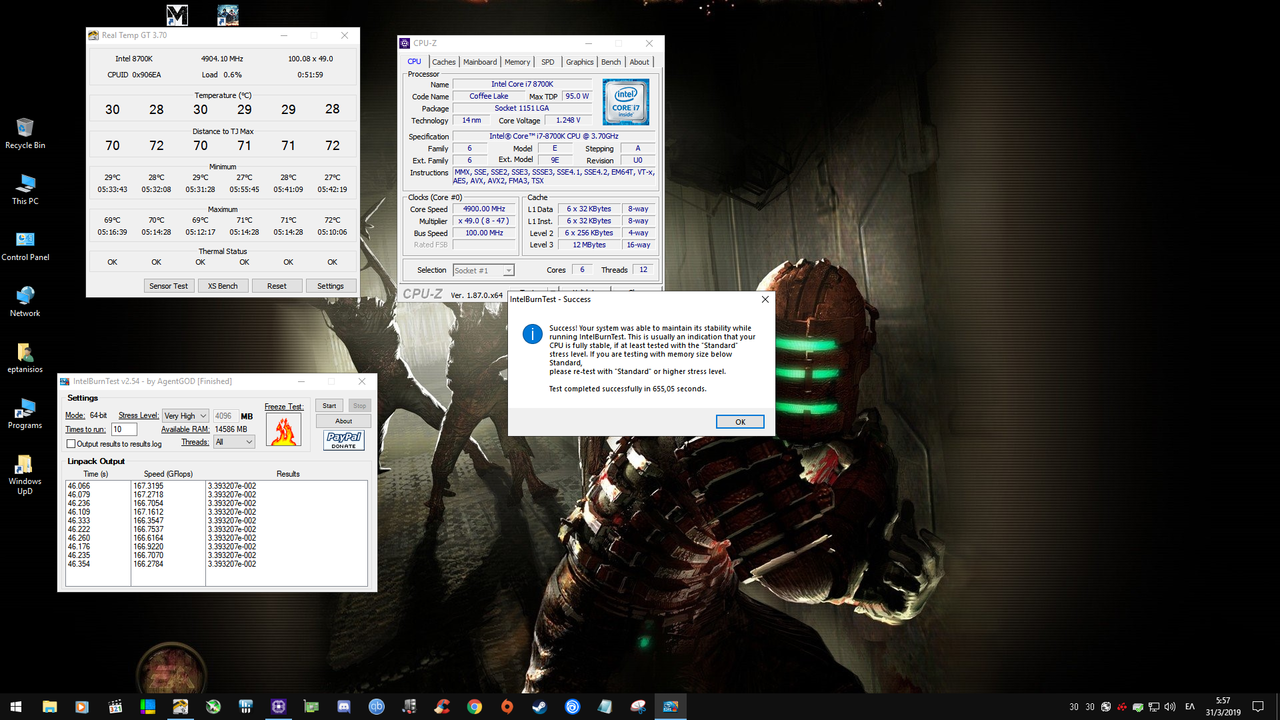Switch to the SPD tab in CPU-Z

[548, 62]
